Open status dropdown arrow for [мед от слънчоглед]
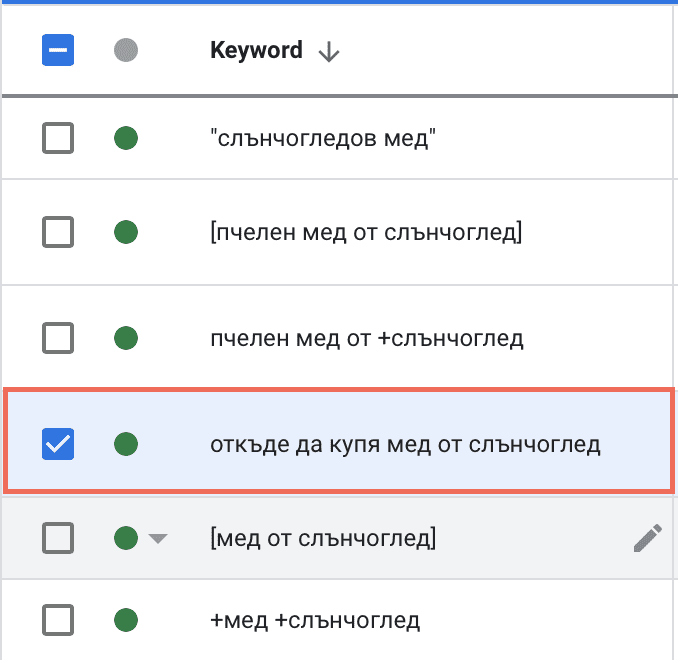 pos(157,540)
